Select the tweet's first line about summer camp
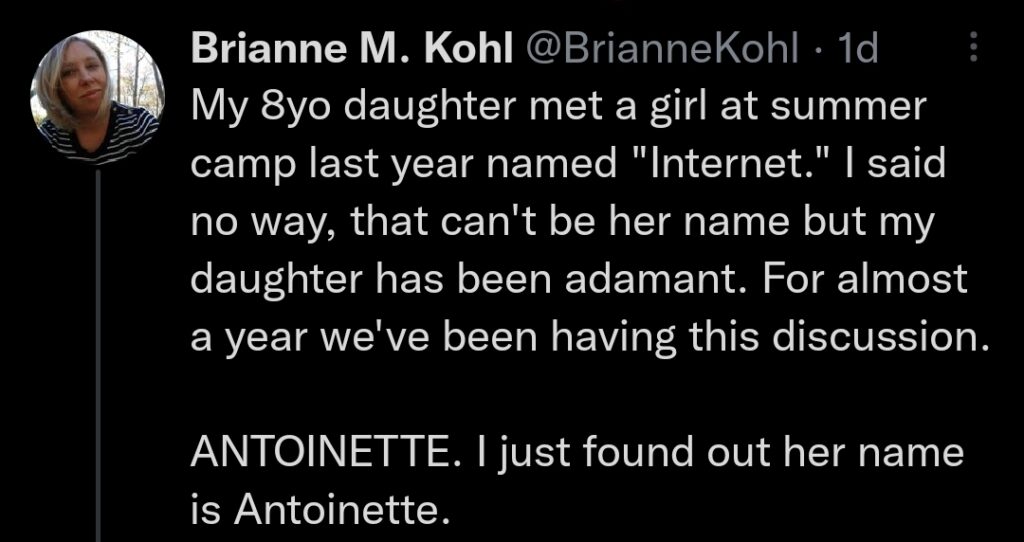The width and height of the screenshot is (1024, 542). coord(559,108)
